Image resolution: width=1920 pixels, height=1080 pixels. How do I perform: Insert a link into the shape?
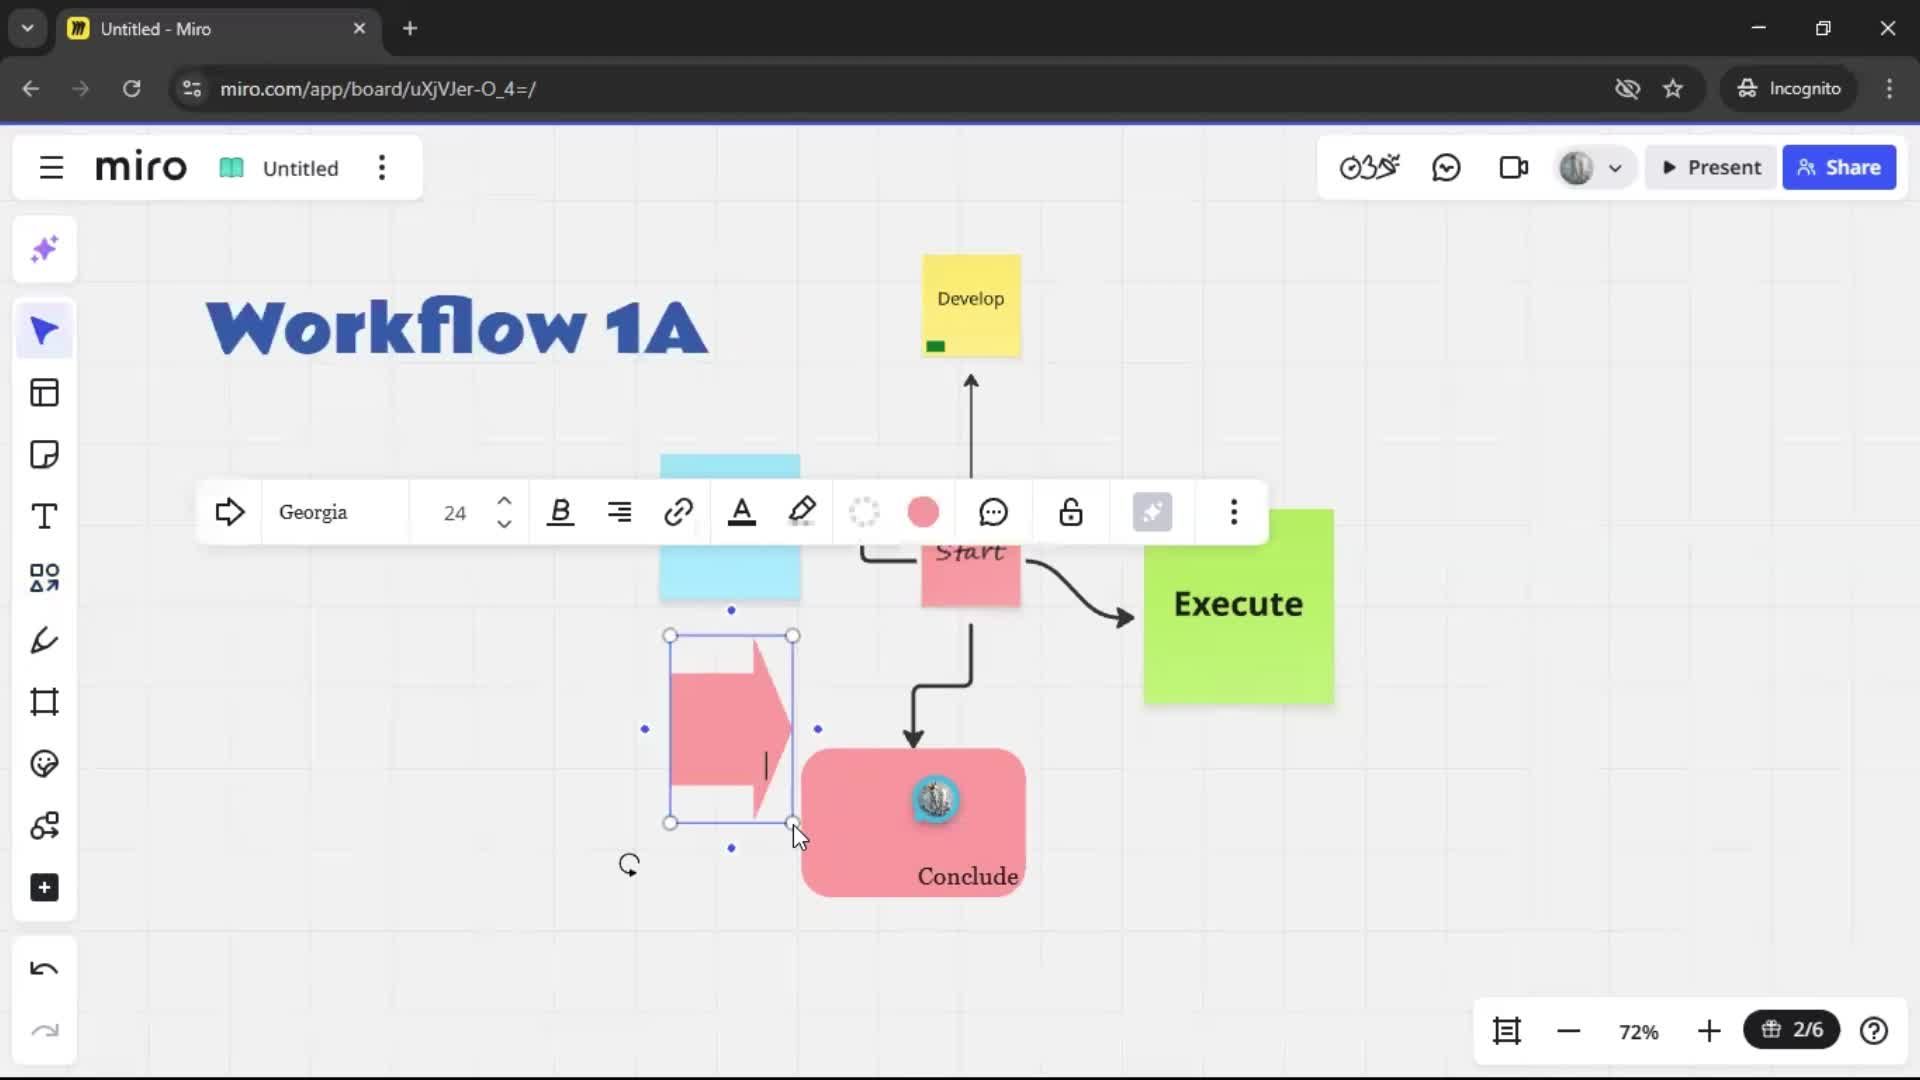pyautogui.click(x=678, y=512)
